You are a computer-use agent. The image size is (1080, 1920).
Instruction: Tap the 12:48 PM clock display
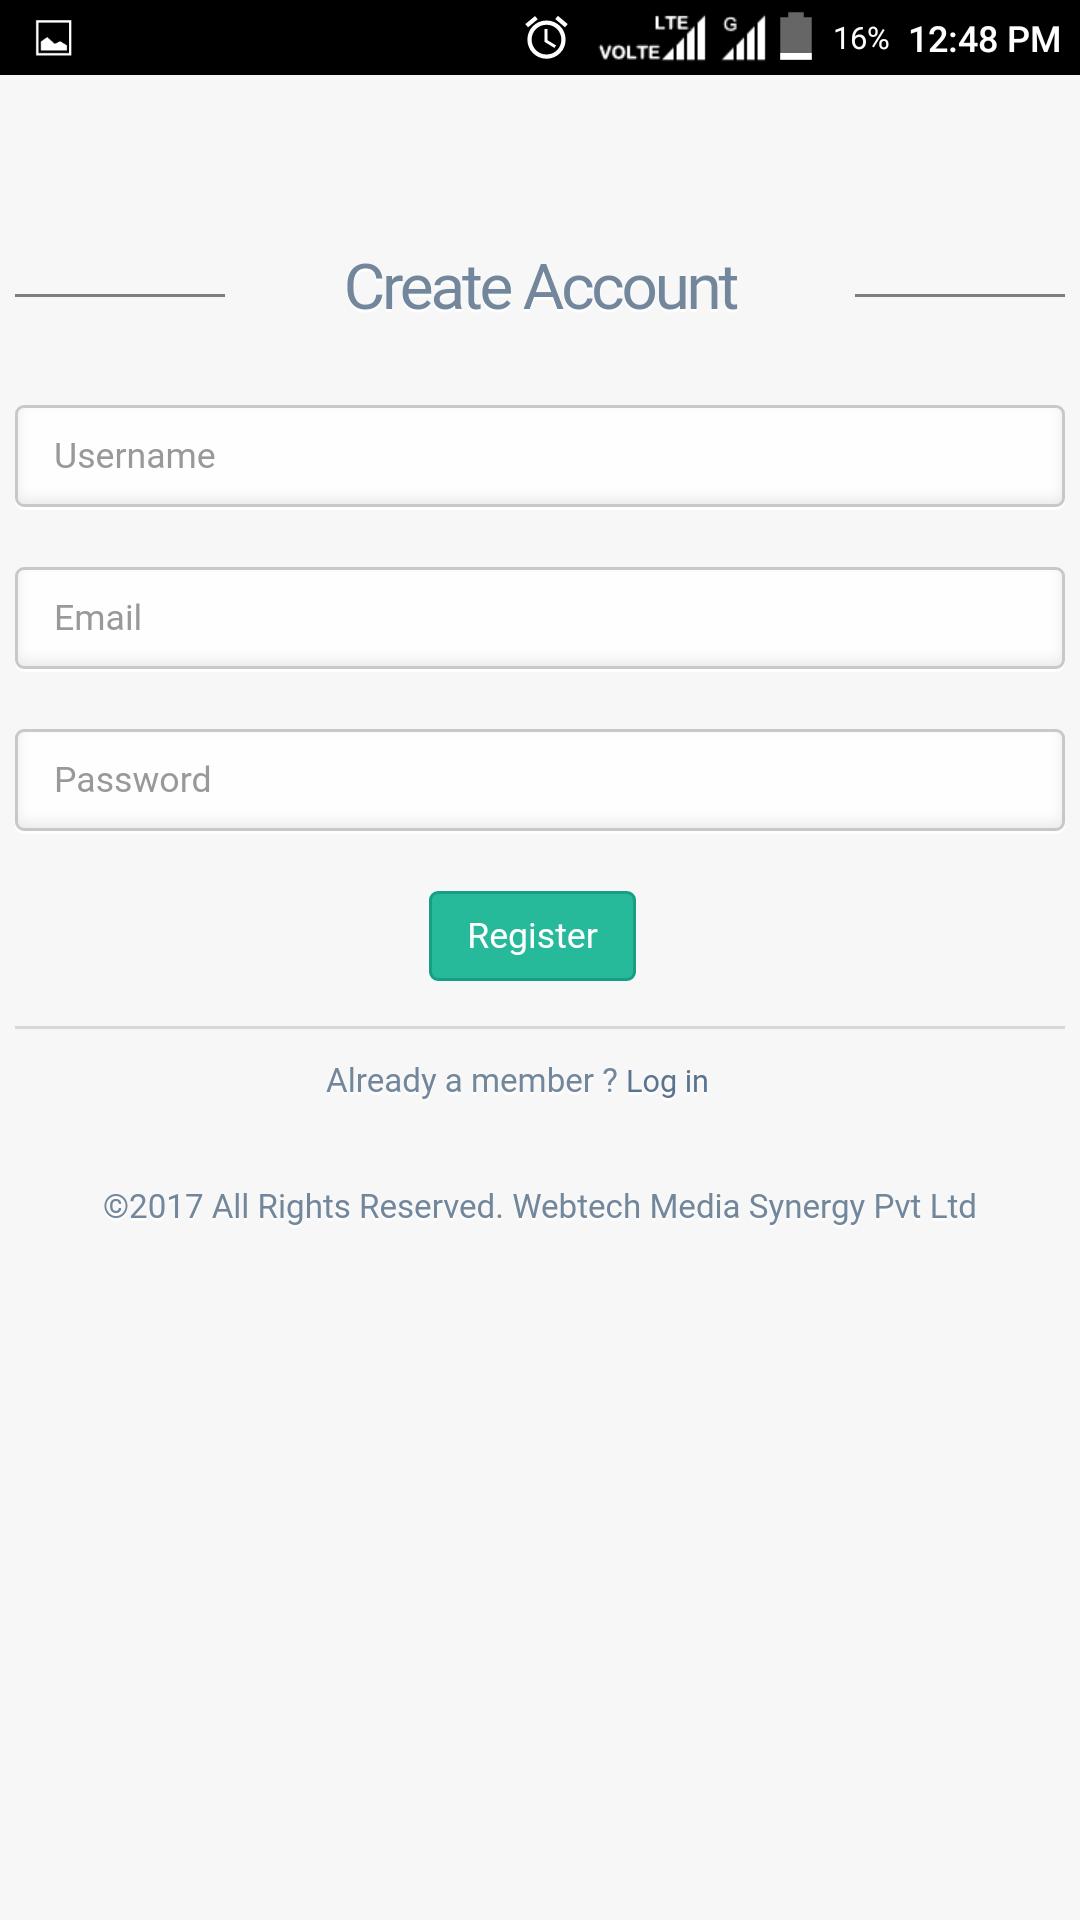click(x=984, y=39)
